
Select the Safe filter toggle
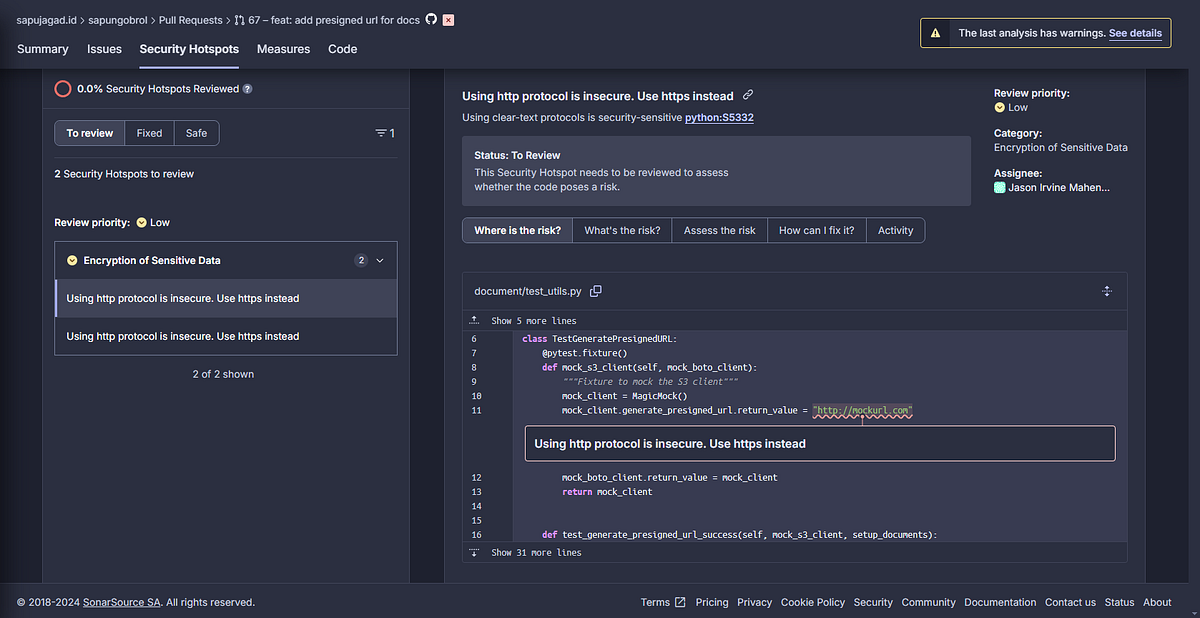coord(196,132)
